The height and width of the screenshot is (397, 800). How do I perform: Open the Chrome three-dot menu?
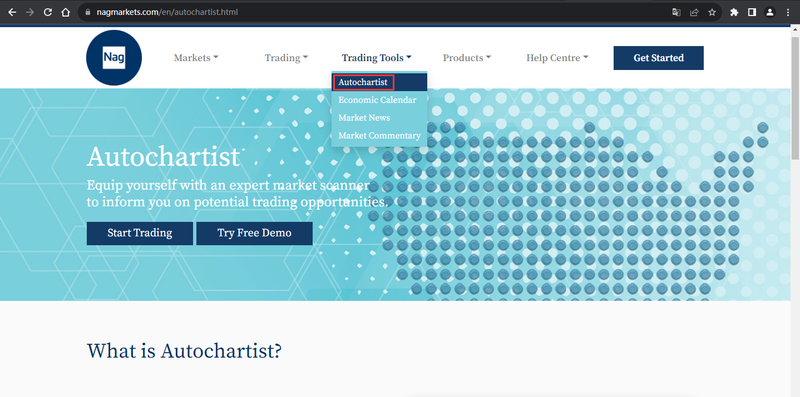788,12
